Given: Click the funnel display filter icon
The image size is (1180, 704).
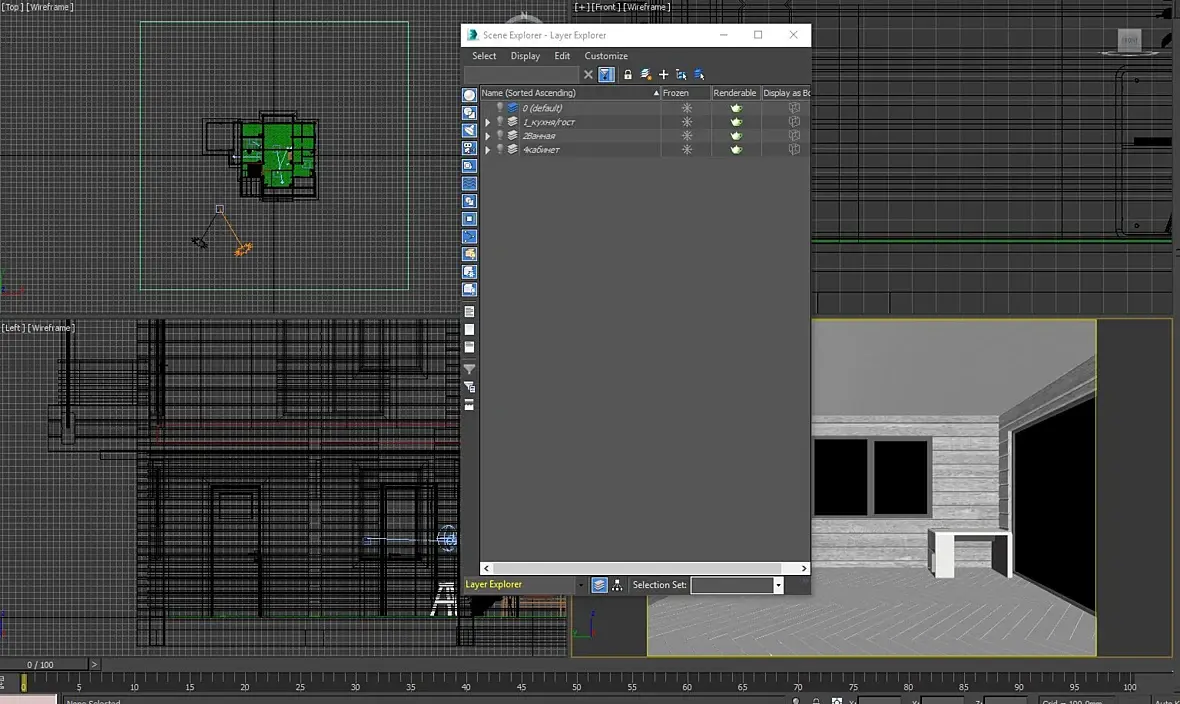Looking at the screenshot, I should coord(469,369).
